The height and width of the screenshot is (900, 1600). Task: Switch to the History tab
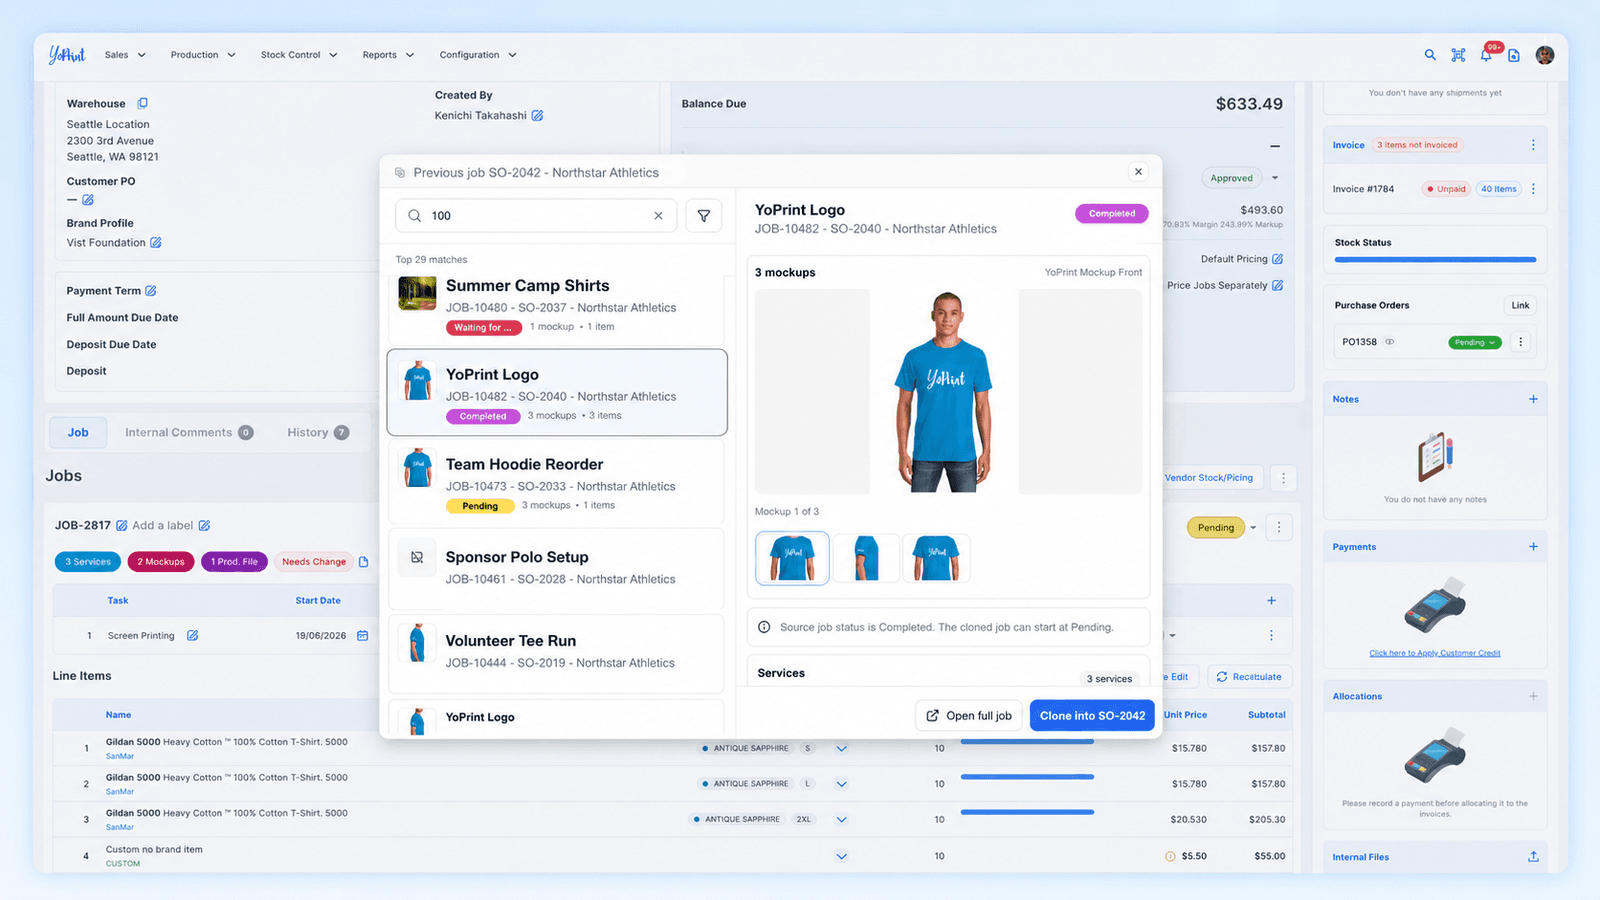point(318,433)
